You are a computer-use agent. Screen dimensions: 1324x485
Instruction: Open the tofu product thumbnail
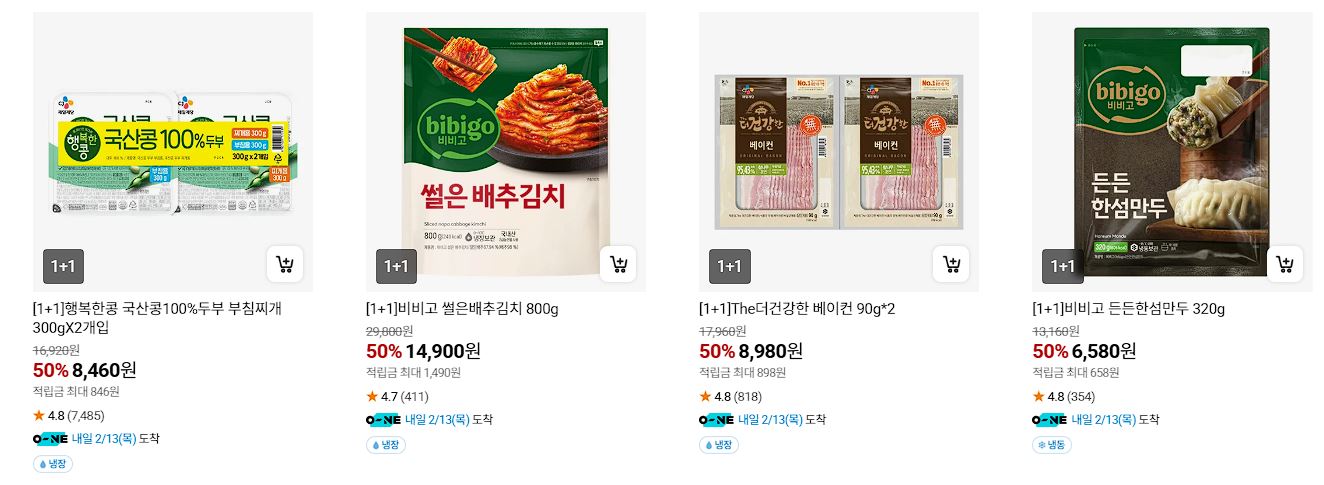pos(173,152)
